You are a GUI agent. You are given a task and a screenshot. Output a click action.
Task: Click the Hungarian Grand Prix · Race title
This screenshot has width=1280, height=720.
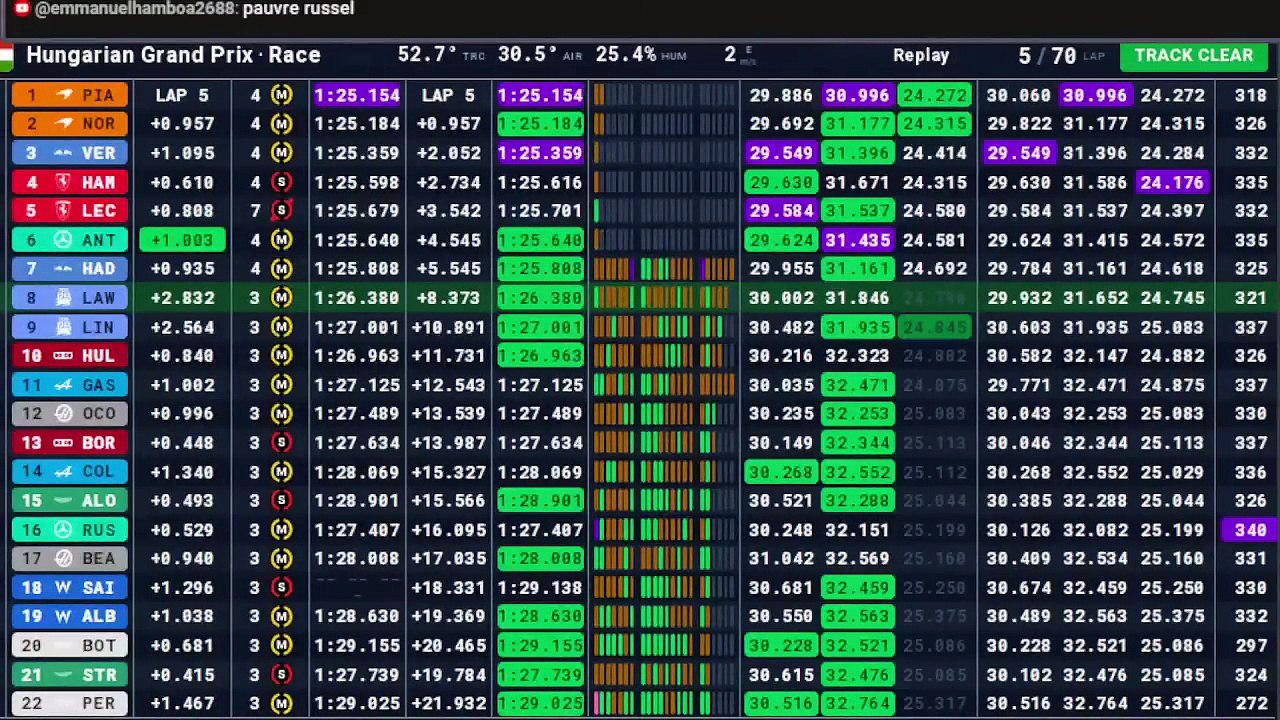click(x=173, y=56)
